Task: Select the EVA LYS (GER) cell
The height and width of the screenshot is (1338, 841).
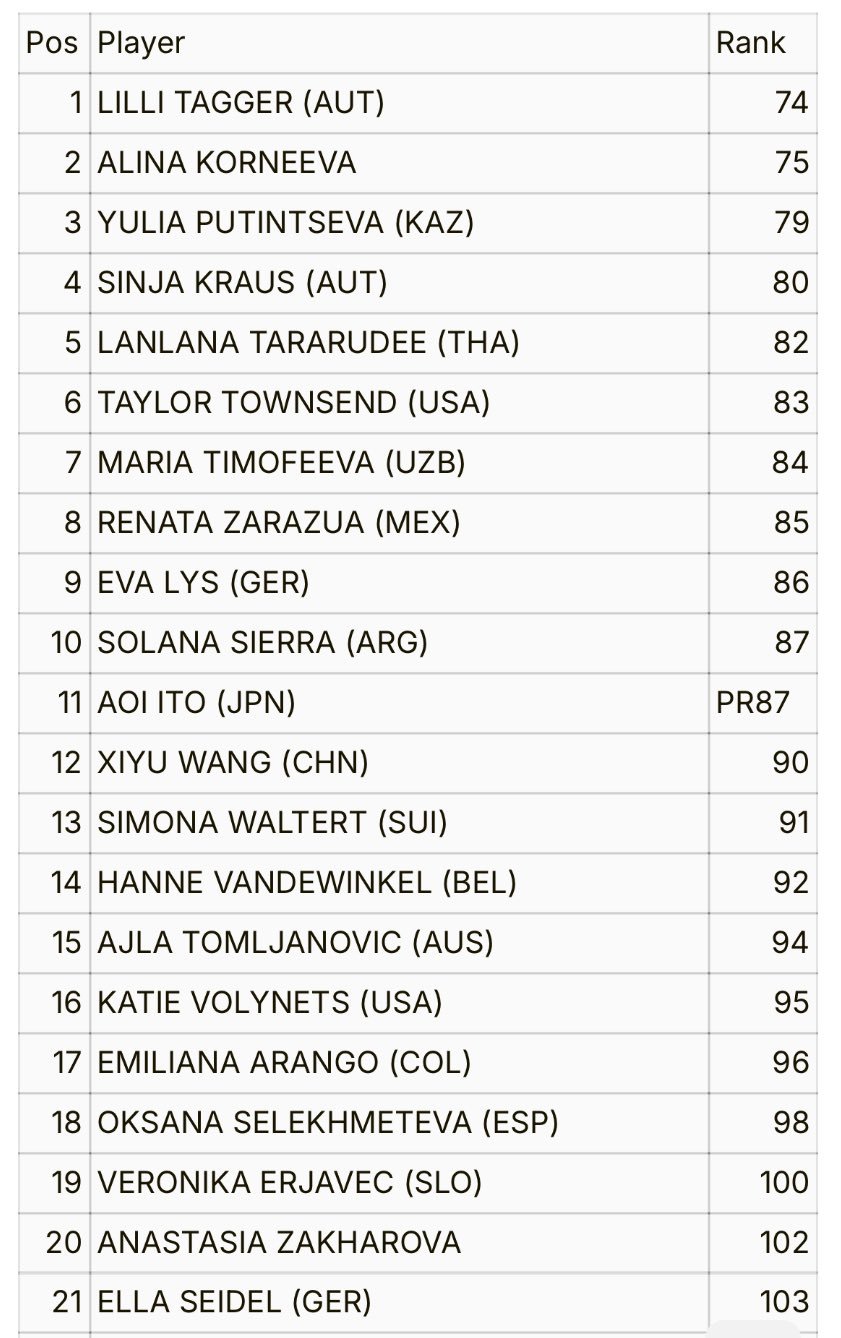Action: 399,583
